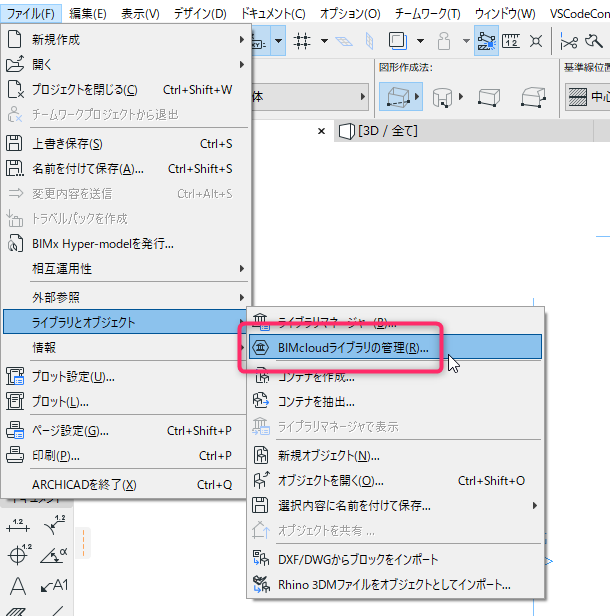610x616 pixels.
Task: Choose 名前を付けて保存(A)...
Action: (126, 169)
